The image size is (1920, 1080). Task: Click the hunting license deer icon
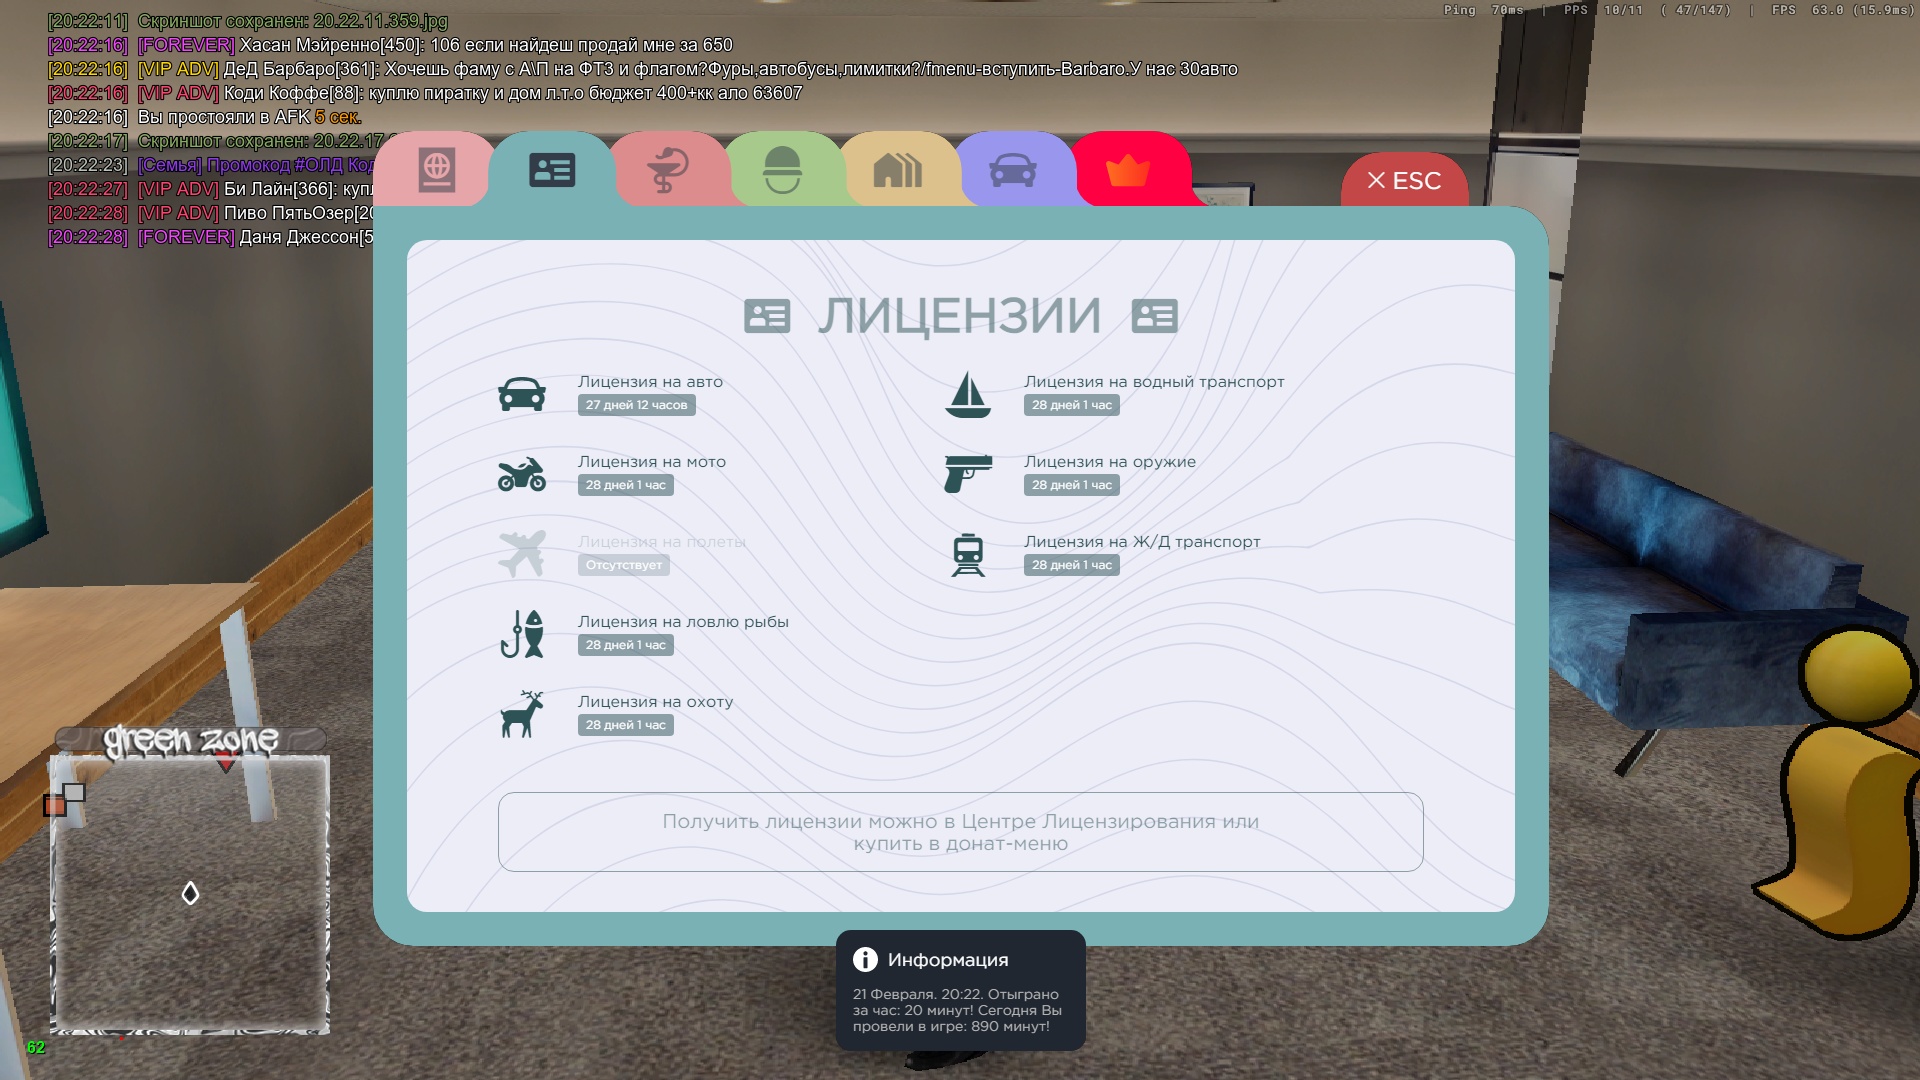[522, 714]
